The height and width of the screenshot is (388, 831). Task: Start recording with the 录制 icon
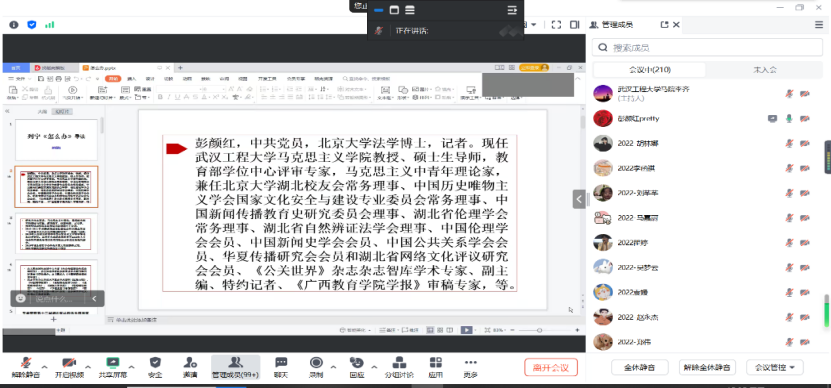click(x=316, y=363)
